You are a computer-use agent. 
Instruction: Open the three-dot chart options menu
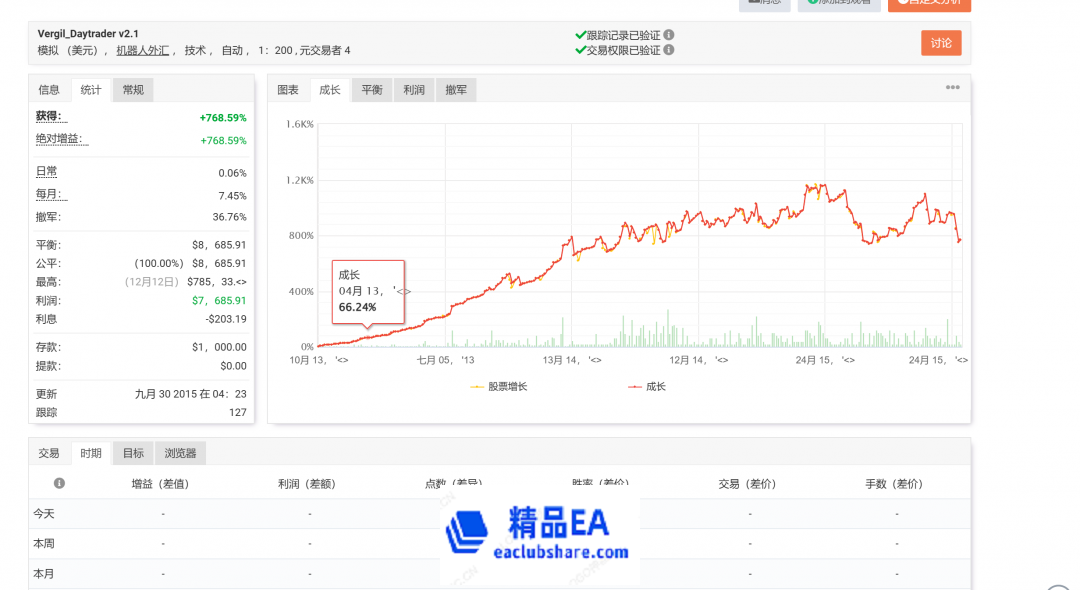pos(953,87)
